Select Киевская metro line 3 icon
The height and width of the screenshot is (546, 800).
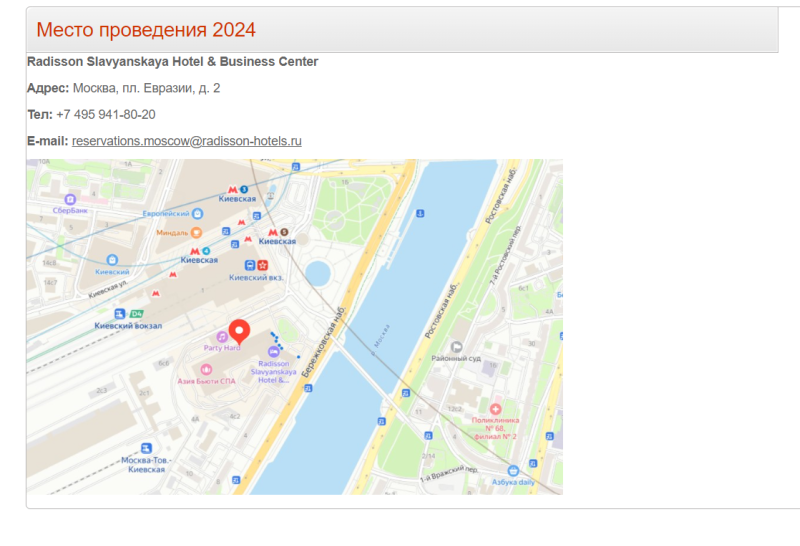click(x=244, y=189)
